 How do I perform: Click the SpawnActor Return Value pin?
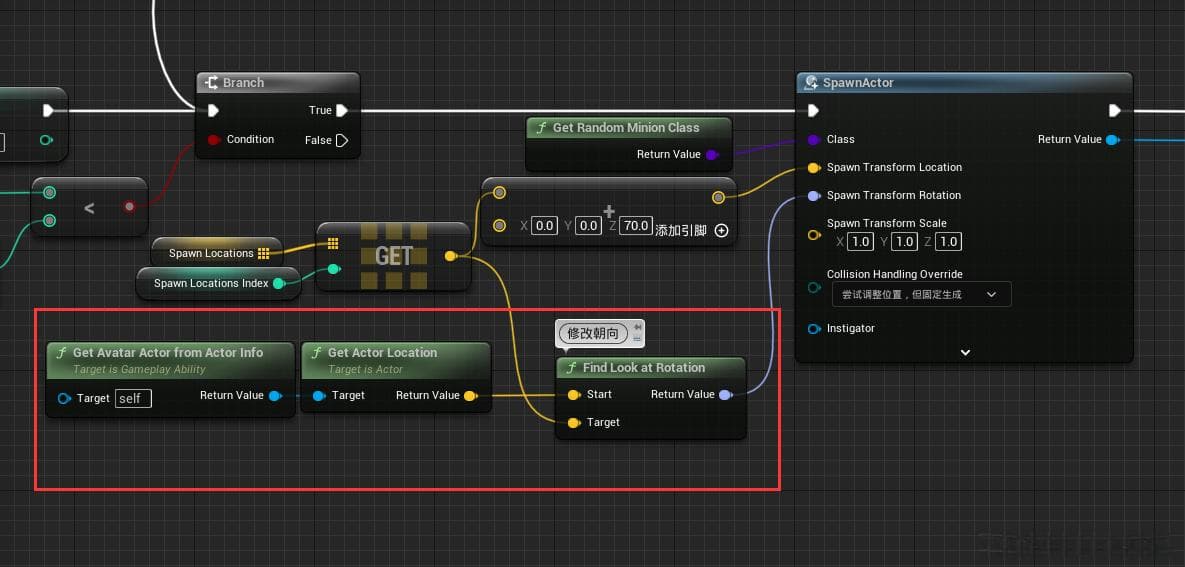point(1112,139)
